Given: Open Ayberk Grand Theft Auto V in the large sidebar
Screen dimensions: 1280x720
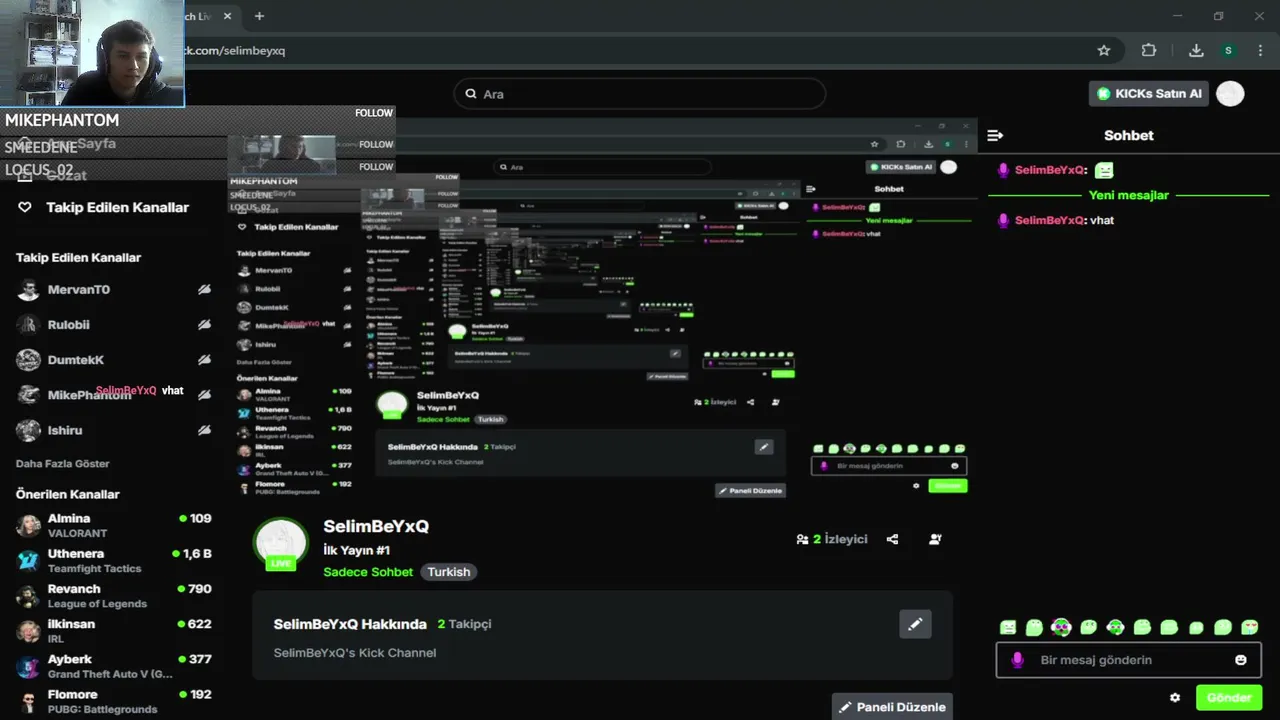Looking at the screenshot, I should click(114, 666).
